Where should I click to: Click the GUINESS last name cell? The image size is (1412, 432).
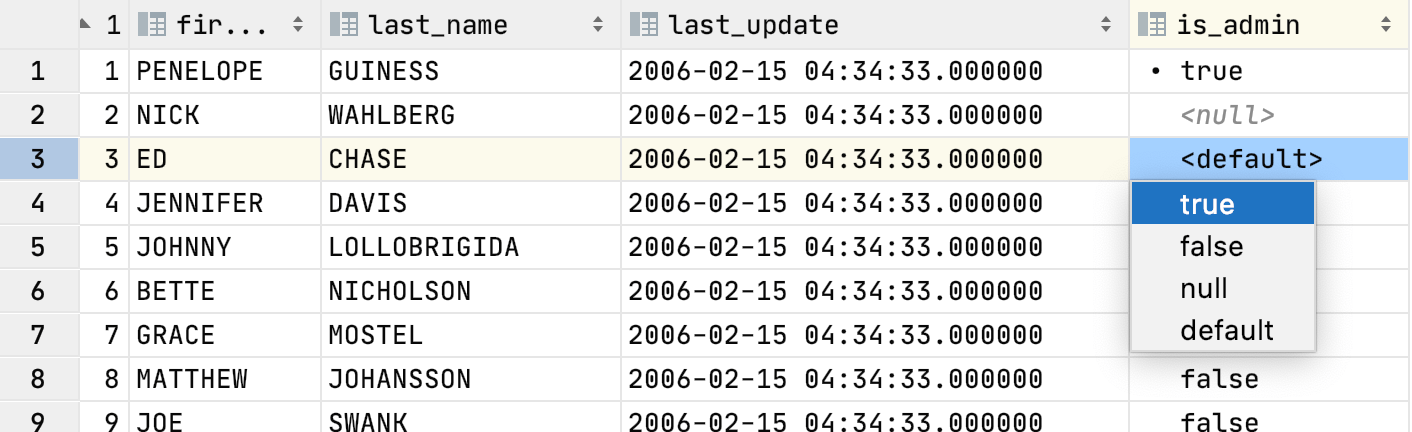point(383,71)
